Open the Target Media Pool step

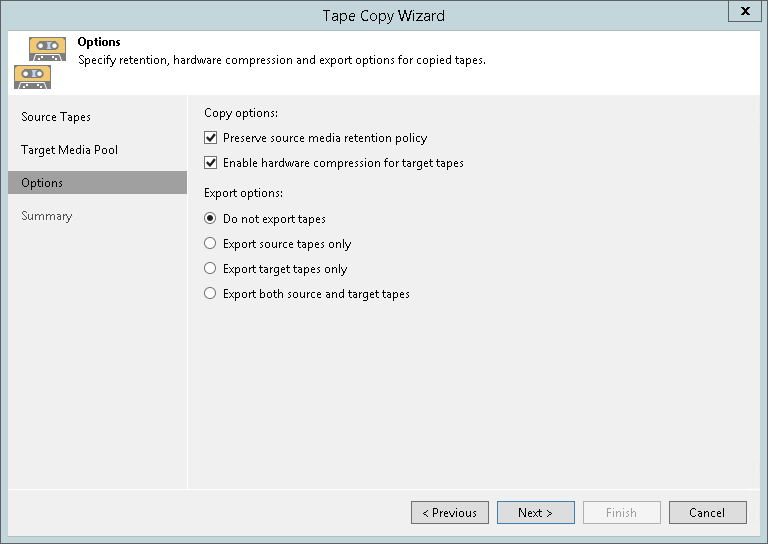[69, 150]
